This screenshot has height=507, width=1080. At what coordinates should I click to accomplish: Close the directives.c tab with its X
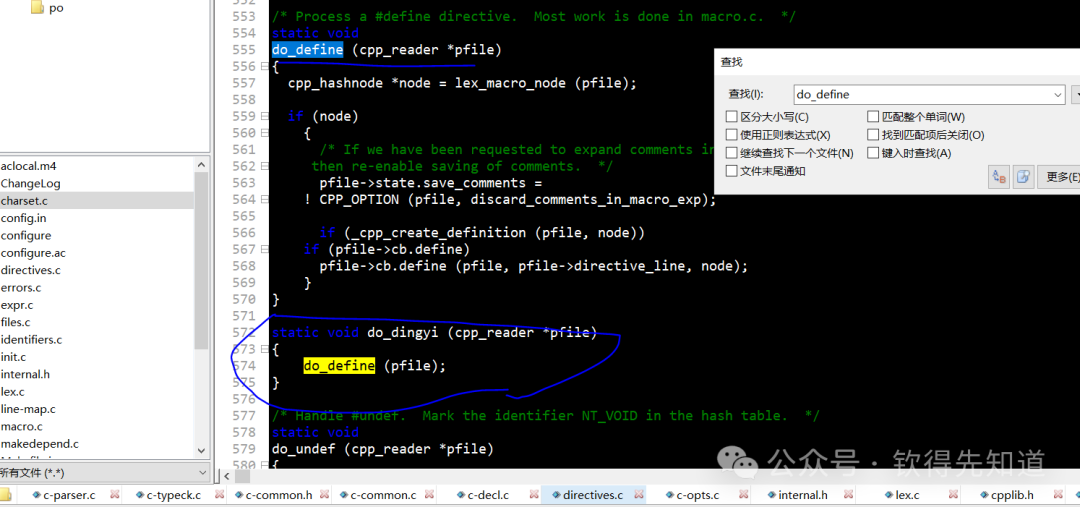click(638, 495)
